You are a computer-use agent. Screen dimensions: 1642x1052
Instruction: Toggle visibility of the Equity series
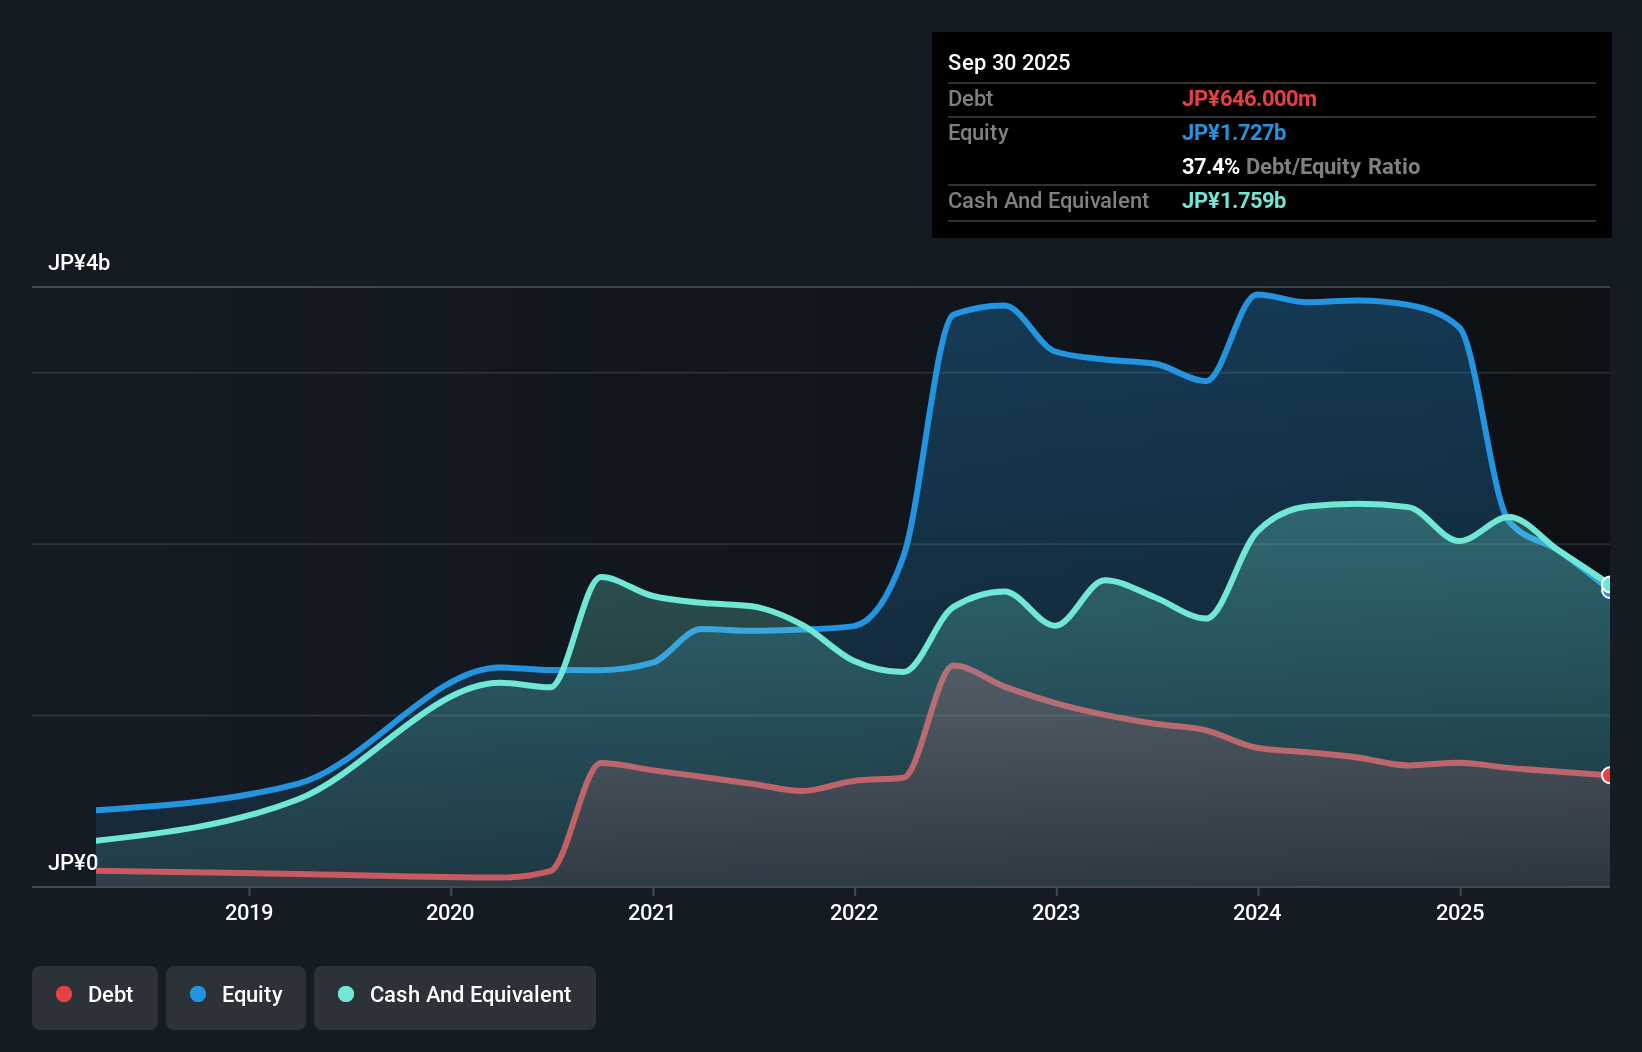tap(236, 995)
